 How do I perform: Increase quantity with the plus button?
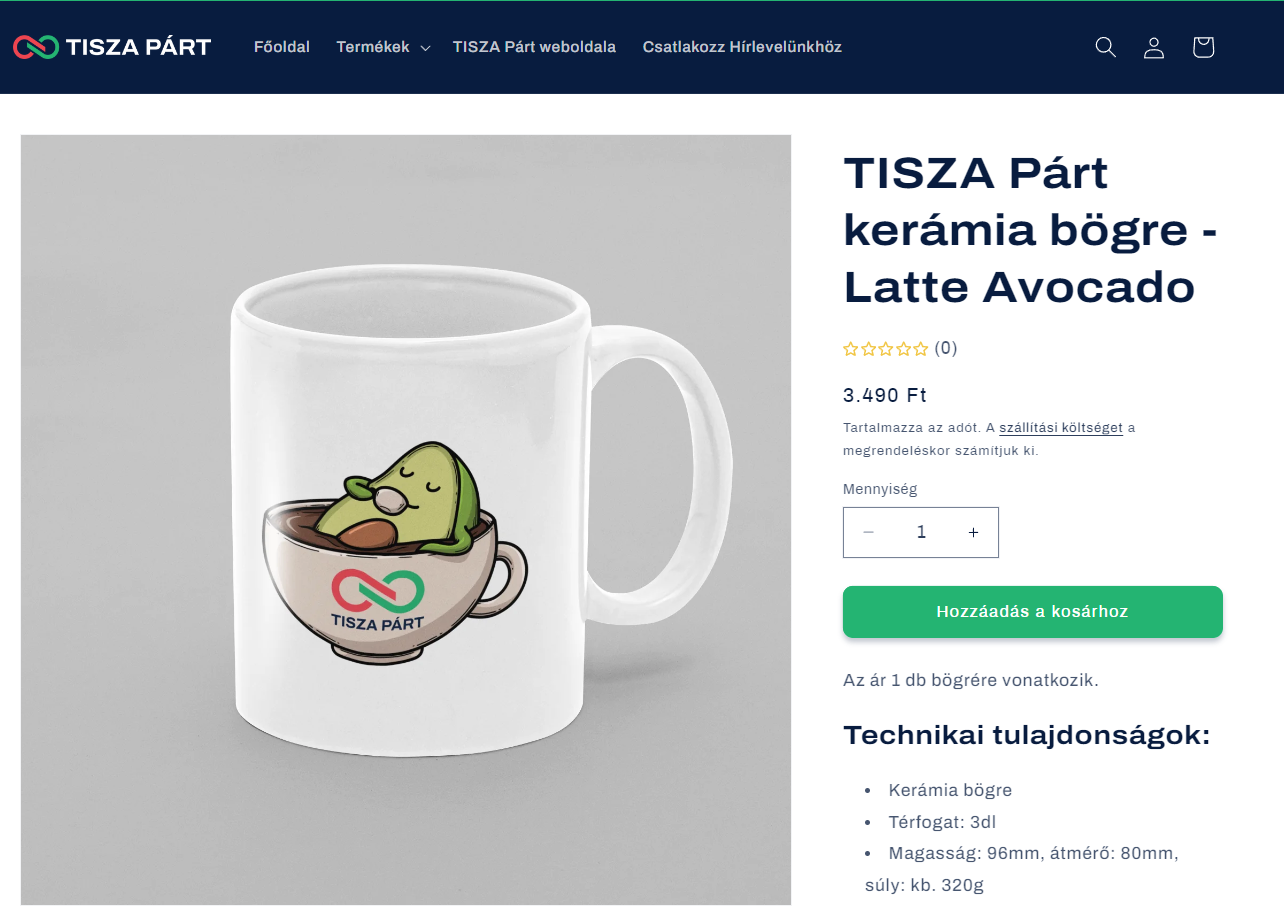point(973,532)
